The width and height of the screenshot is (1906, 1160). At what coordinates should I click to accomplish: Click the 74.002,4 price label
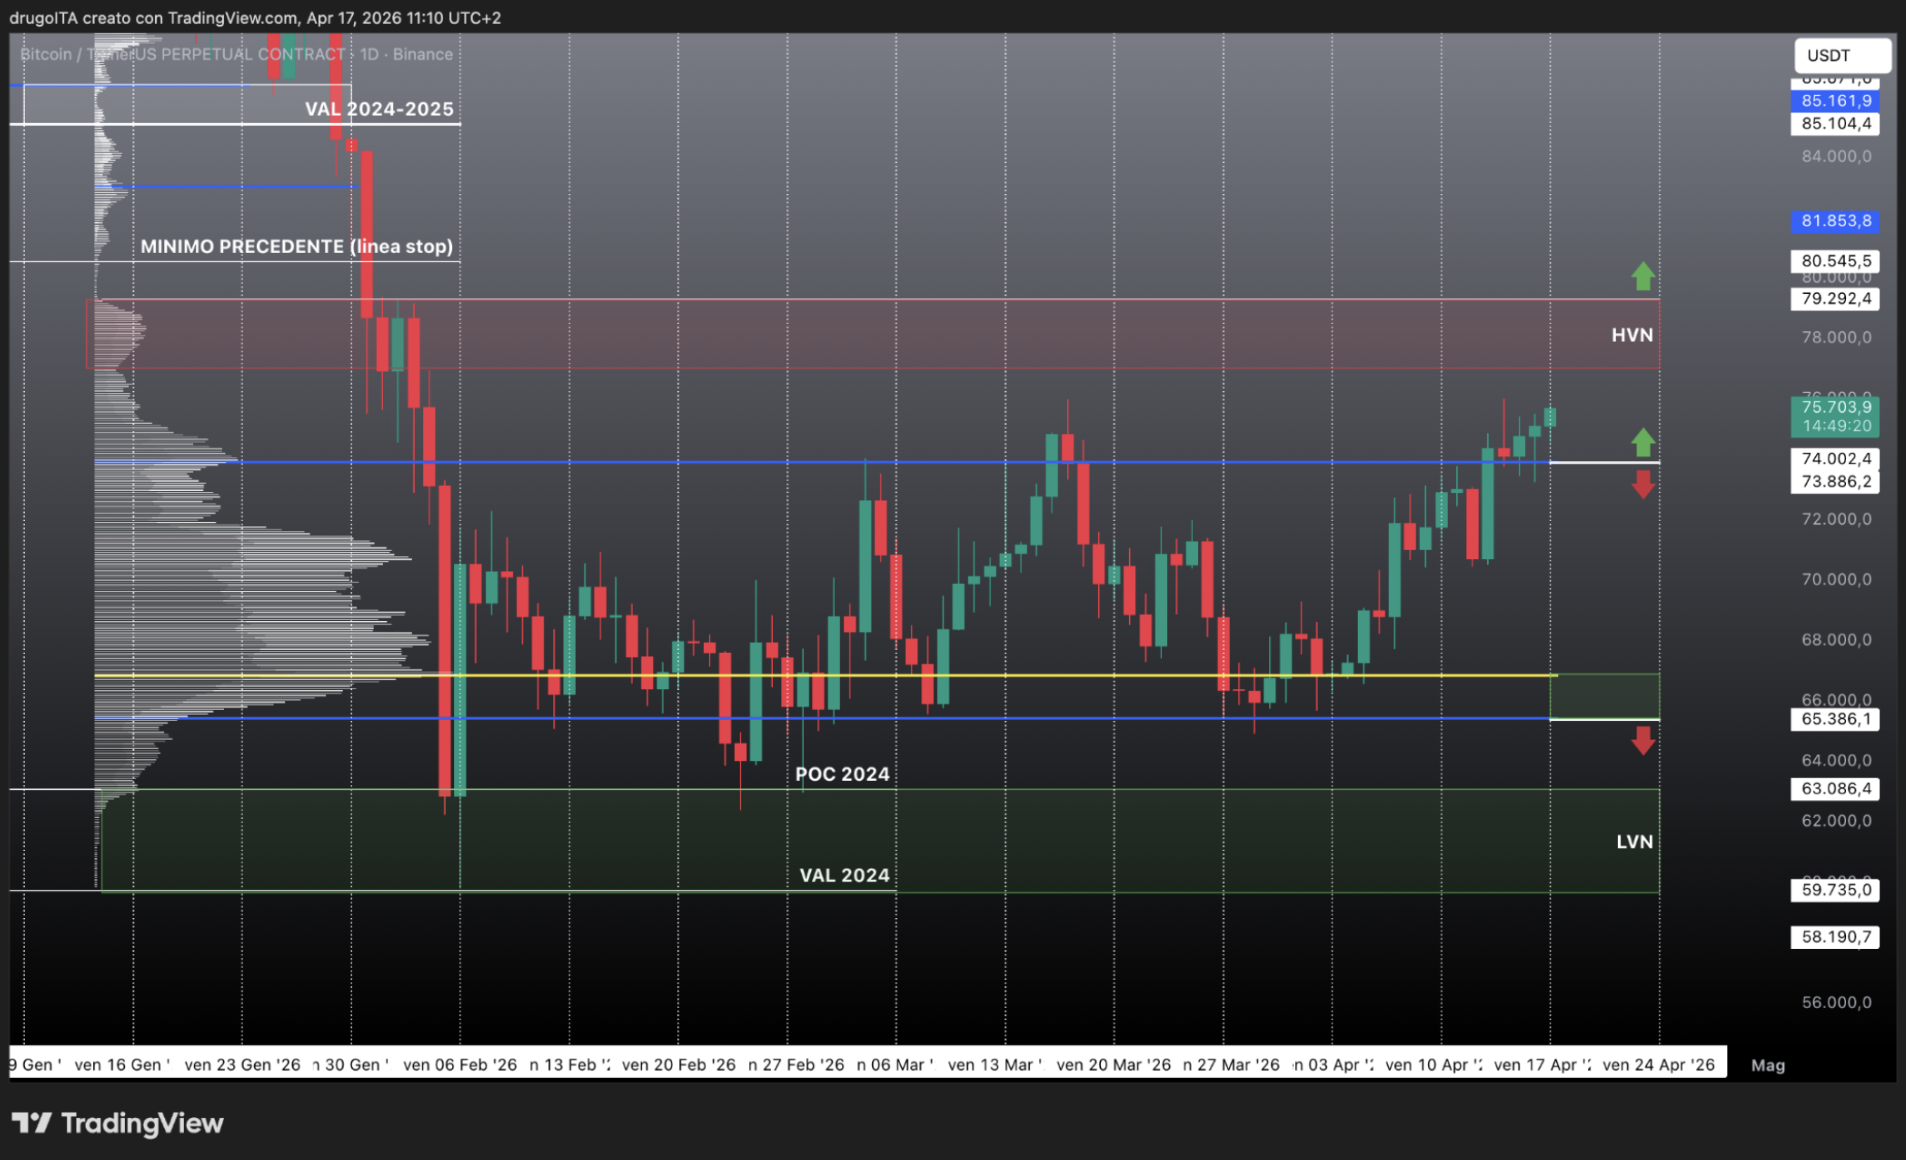tap(1835, 459)
